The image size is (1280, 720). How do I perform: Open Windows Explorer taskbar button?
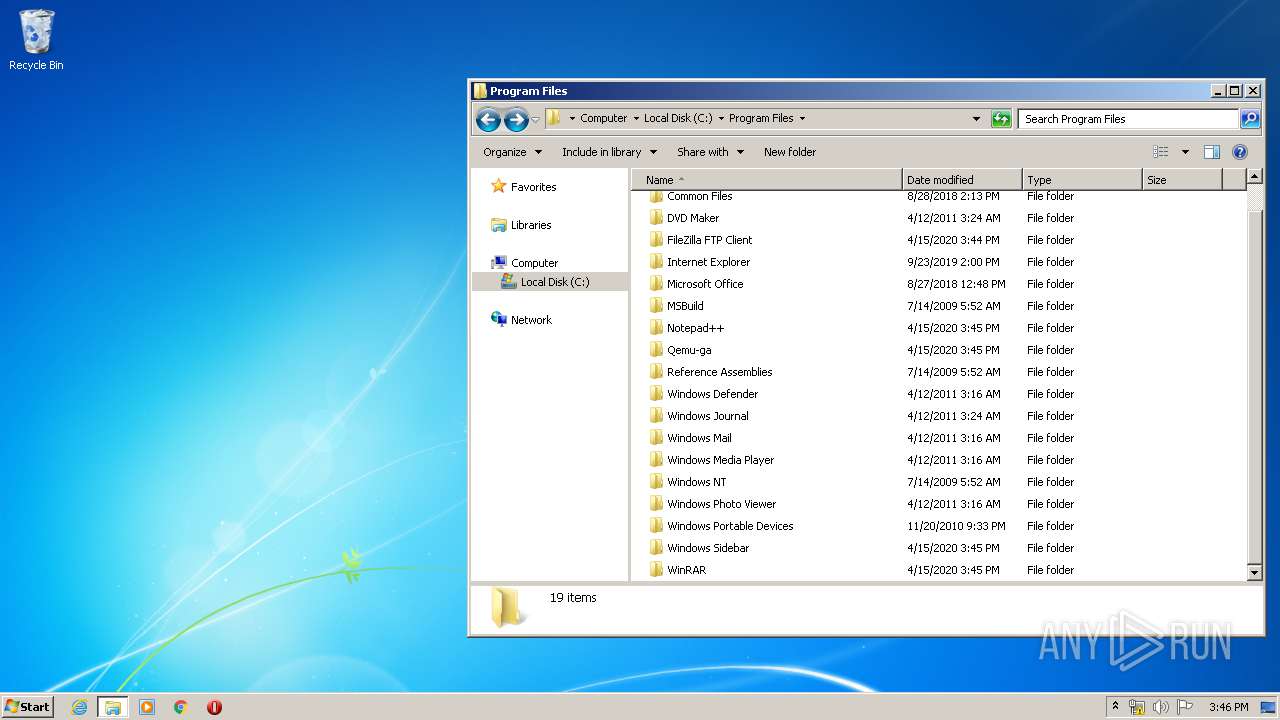point(112,707)
